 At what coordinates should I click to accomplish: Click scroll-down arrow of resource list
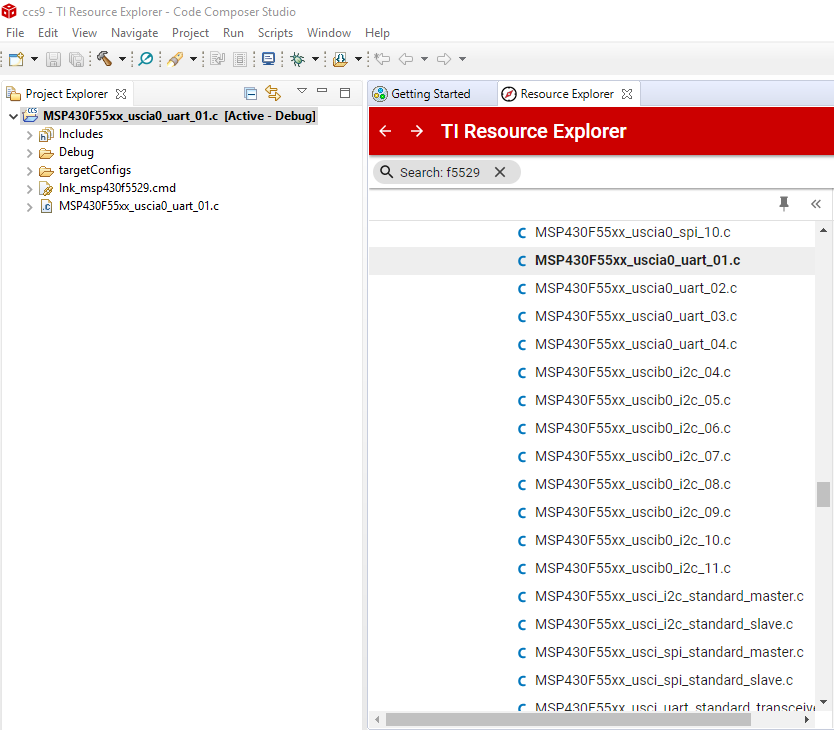(823, 702)
